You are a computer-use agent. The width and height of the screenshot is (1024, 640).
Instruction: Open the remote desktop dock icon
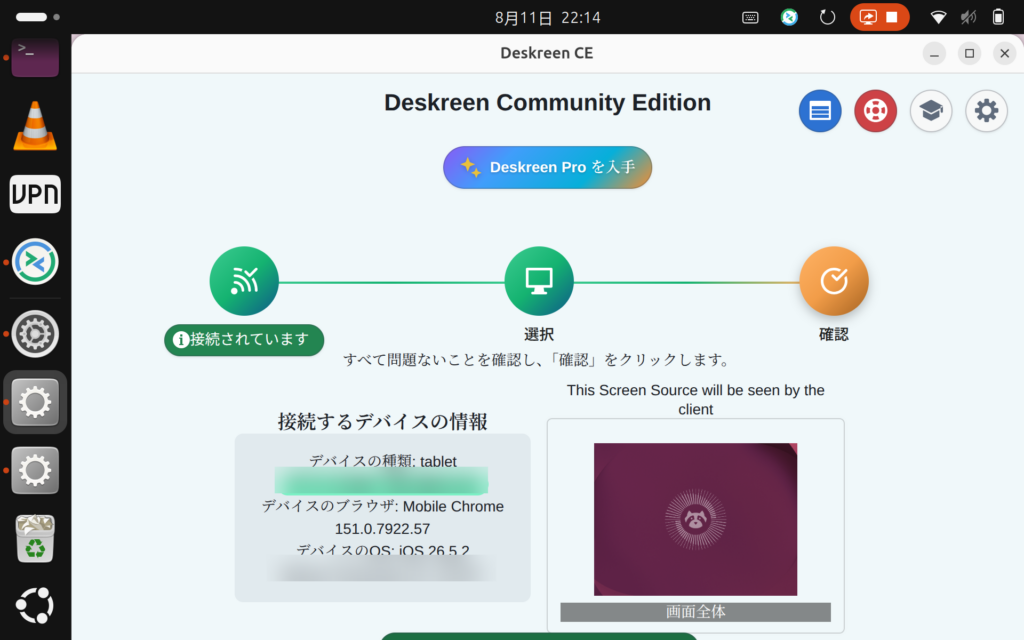pyautogui.click(x=35, y=262)
